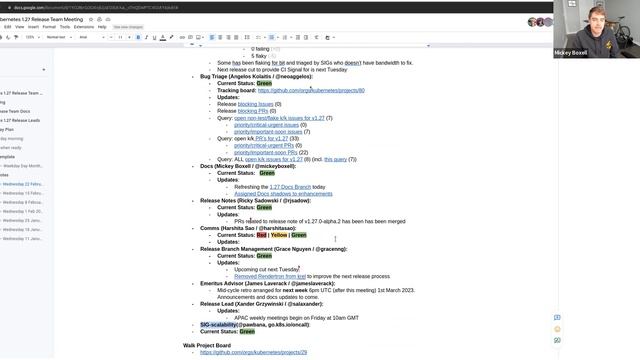Open the Help menu
The height and width of the screenshot is (360, 640).
coord(102,27)
